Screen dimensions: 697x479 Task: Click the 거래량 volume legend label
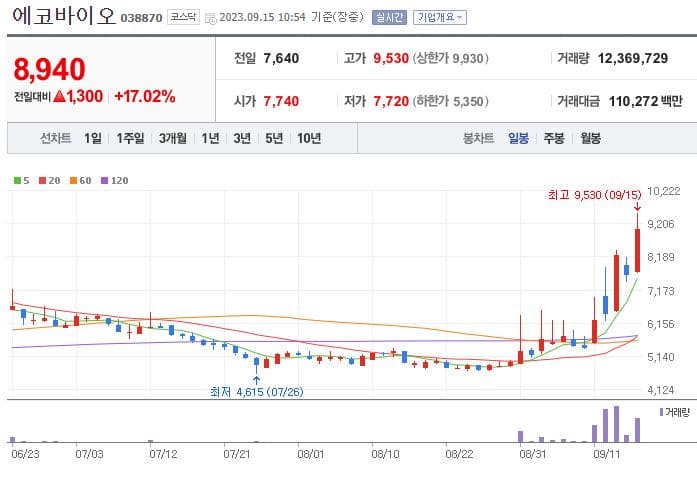(x=677, y=412)
